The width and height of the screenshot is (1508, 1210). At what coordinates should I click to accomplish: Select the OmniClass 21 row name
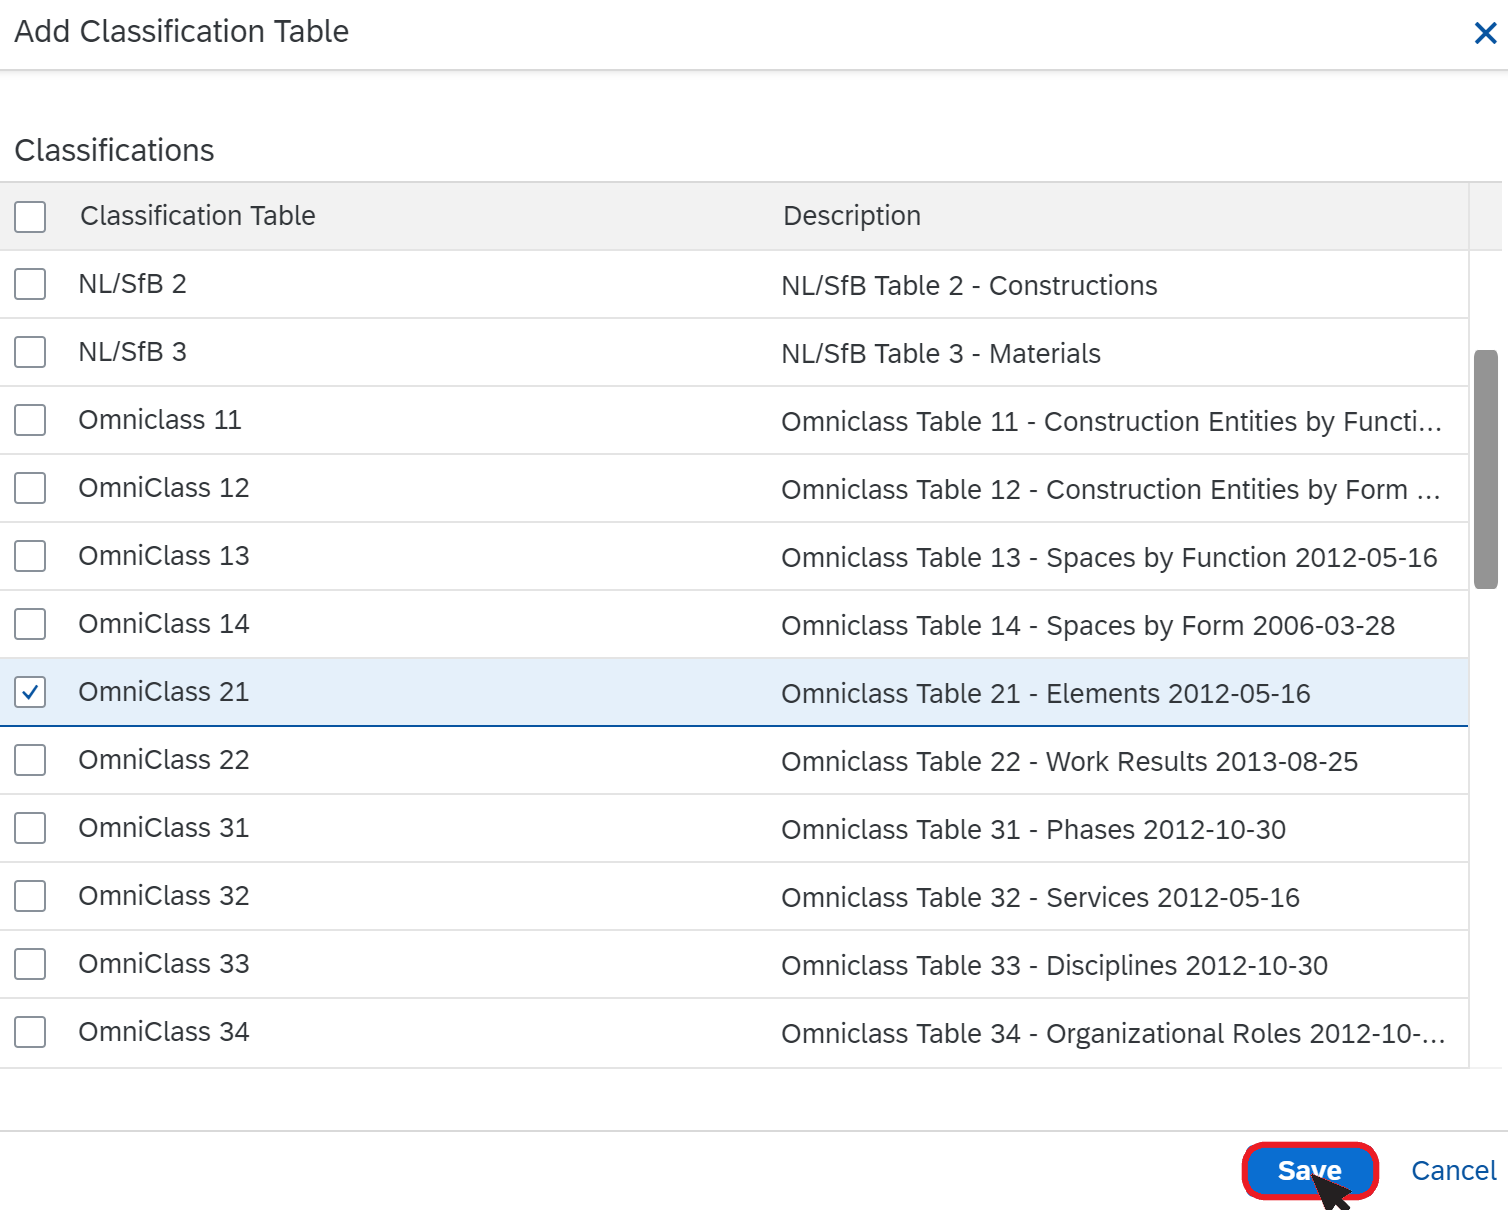(x=164, y=692)
